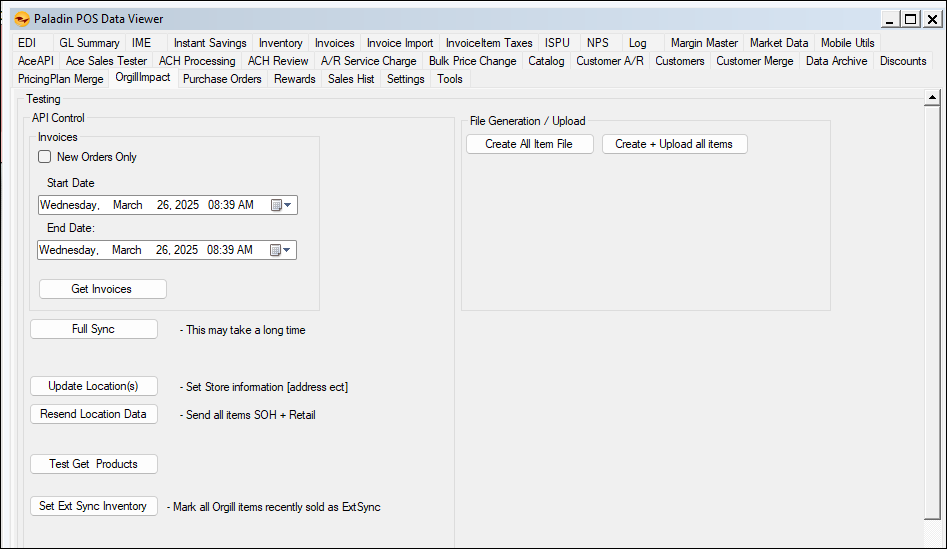Switch to the ISPU tab

pyautogui.click(x=557, y=43)
